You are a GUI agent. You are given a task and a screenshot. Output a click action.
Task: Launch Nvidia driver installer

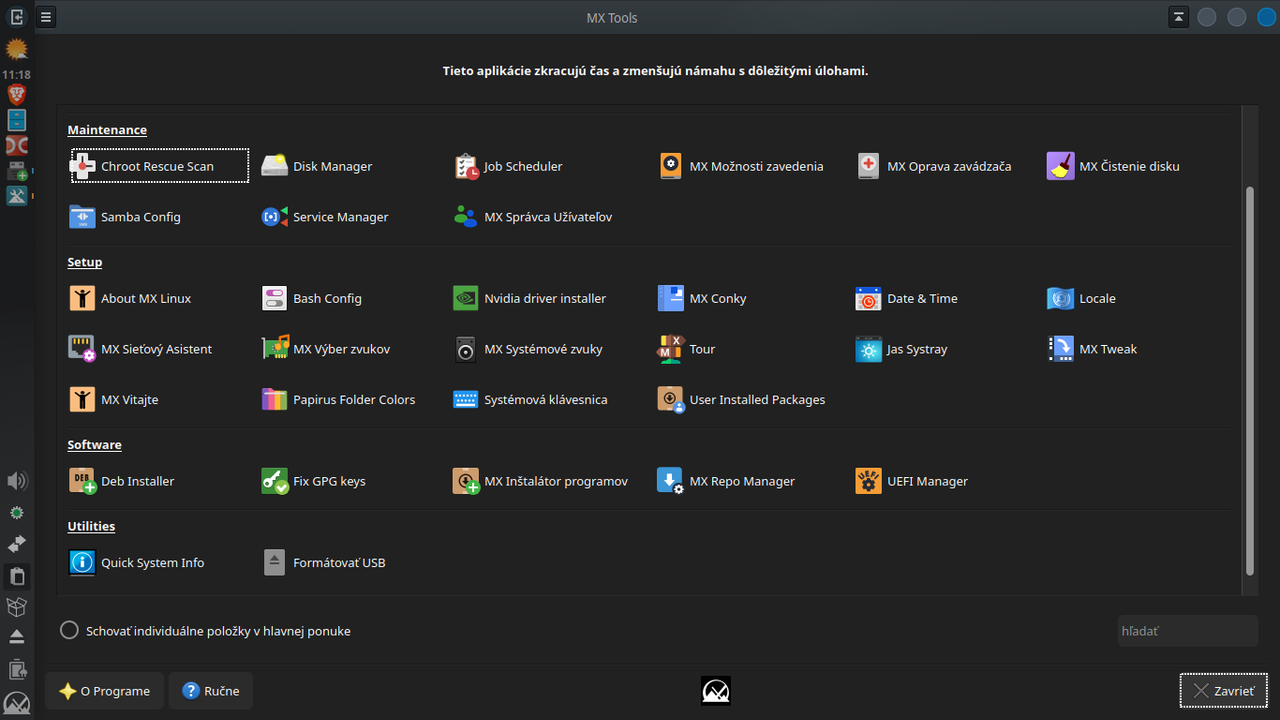click(530, 298)
